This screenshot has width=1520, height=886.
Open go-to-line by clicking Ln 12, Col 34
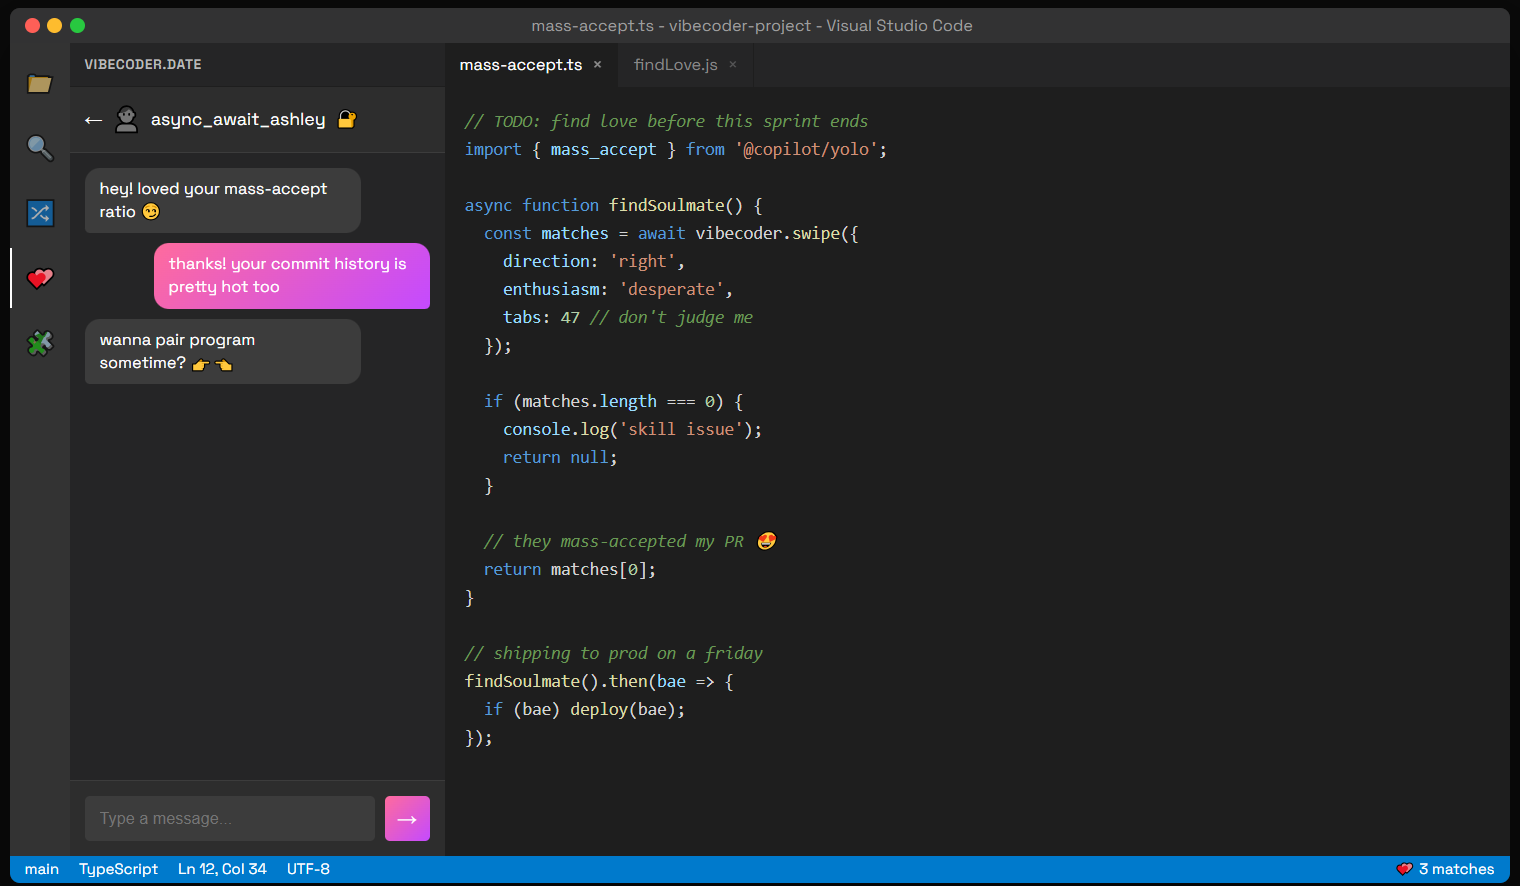pyautogui.click(x=222, y=869)
